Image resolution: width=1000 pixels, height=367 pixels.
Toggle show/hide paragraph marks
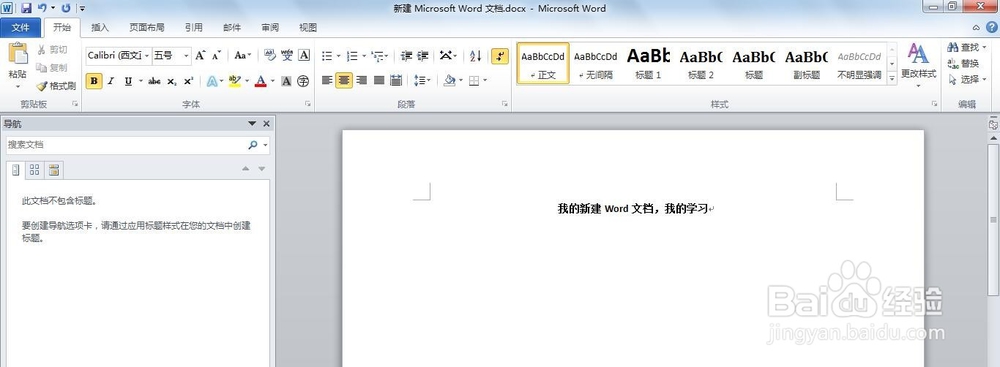coord(500,56)
